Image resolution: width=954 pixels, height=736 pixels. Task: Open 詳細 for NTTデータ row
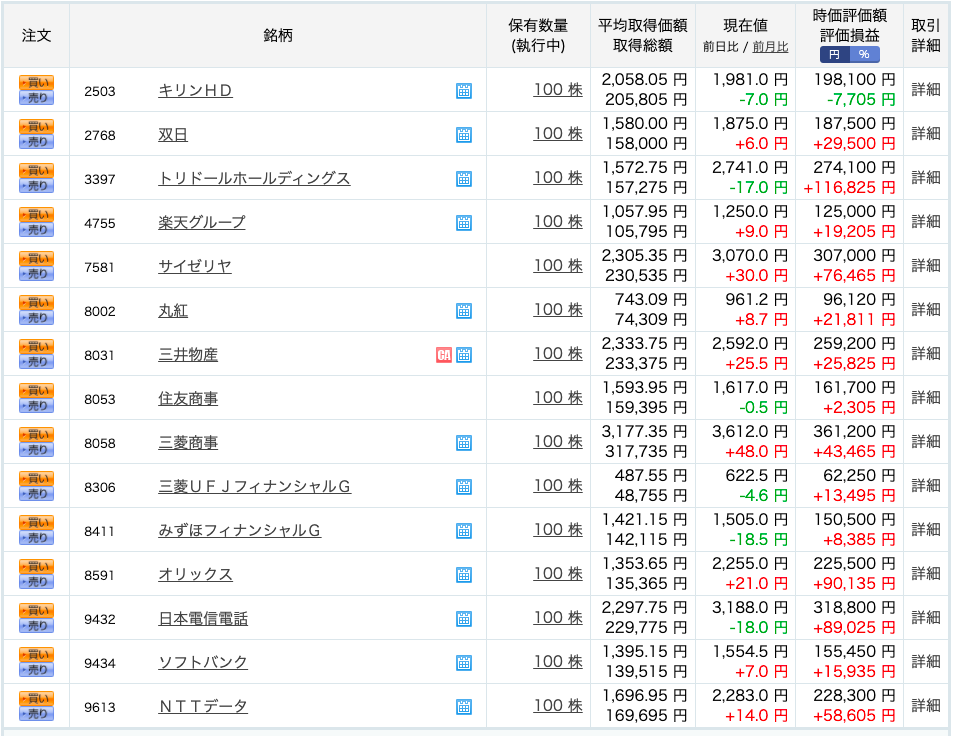click(x=926, y=706)
